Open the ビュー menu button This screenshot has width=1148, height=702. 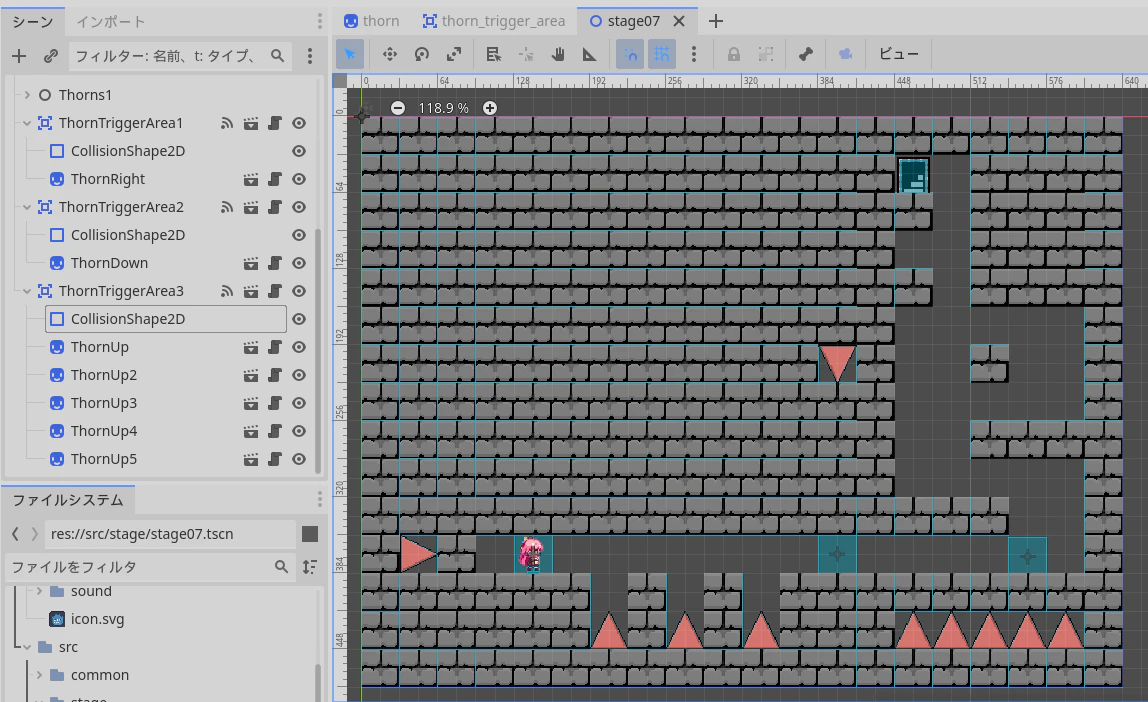pyautogui.click(x=898, y=54)
